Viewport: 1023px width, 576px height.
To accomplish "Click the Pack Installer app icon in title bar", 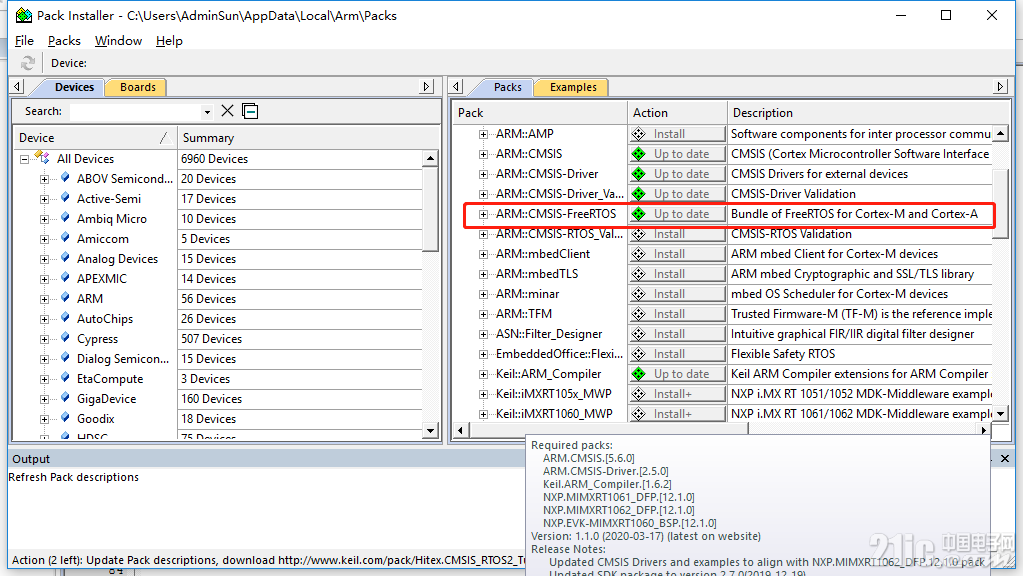I will [x=23, y=15].
